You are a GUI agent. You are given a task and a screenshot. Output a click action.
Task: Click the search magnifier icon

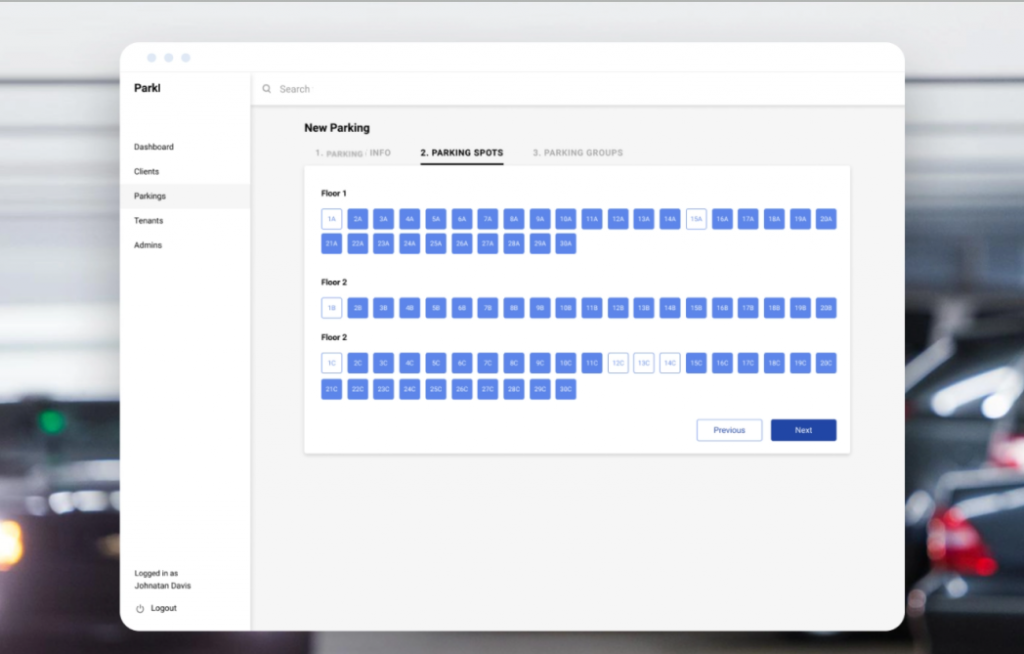click(x=266, y=89)
